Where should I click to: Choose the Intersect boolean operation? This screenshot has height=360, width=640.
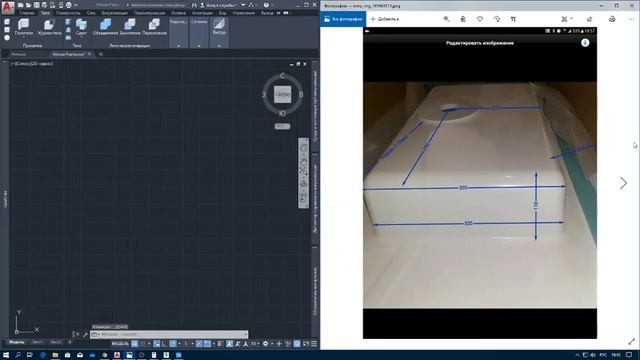[154, 27]
